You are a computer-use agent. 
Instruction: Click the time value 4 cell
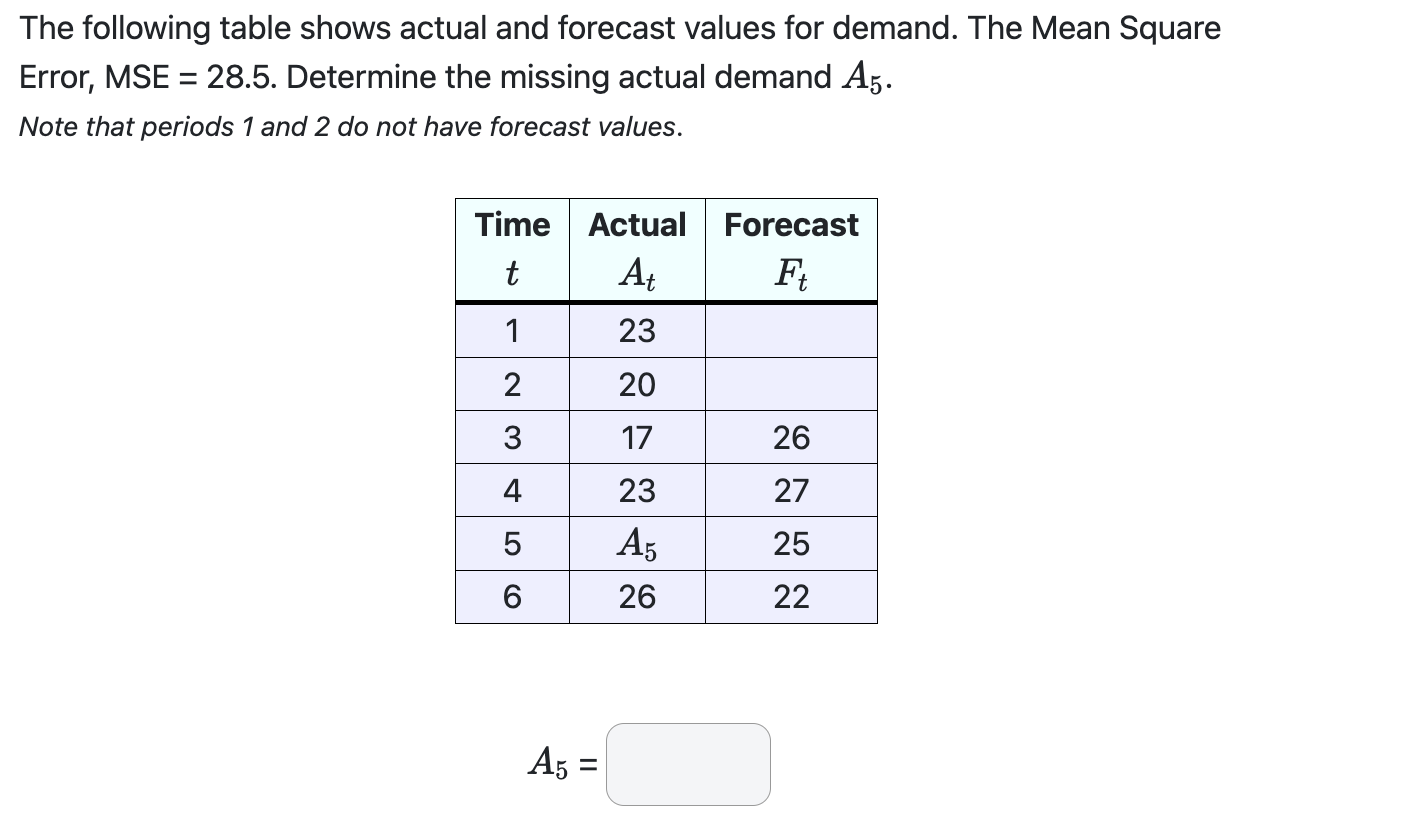[x=512, y=490]
